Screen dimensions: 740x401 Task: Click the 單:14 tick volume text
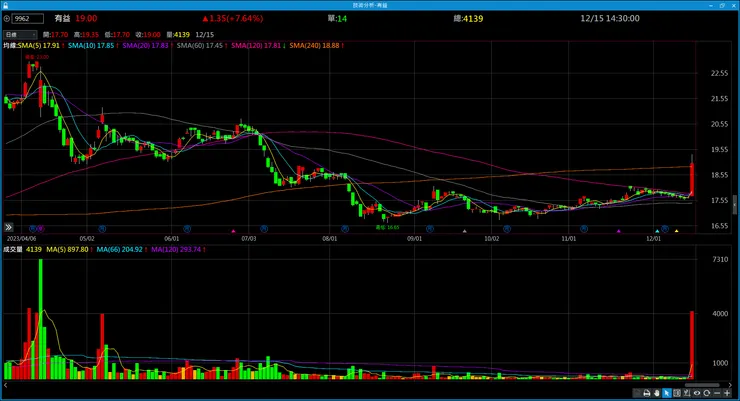[337, 18]
